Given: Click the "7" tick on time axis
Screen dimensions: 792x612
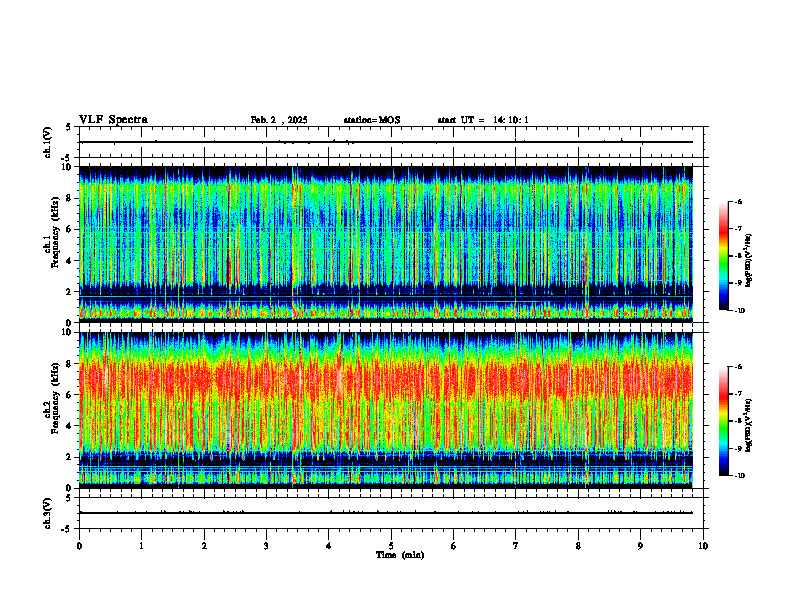Looking at the screenshot, I should click(516, 546).
